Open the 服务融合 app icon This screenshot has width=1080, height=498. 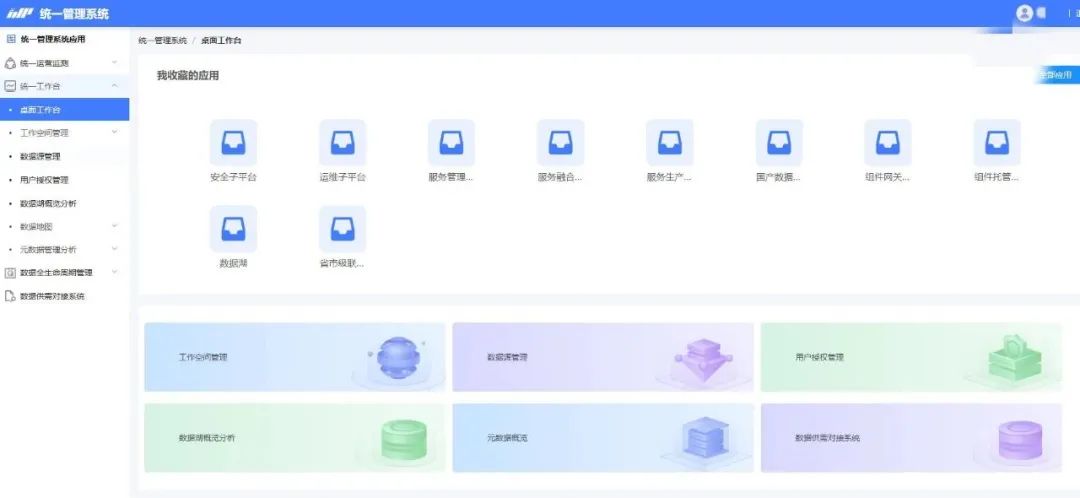[561, 143]
